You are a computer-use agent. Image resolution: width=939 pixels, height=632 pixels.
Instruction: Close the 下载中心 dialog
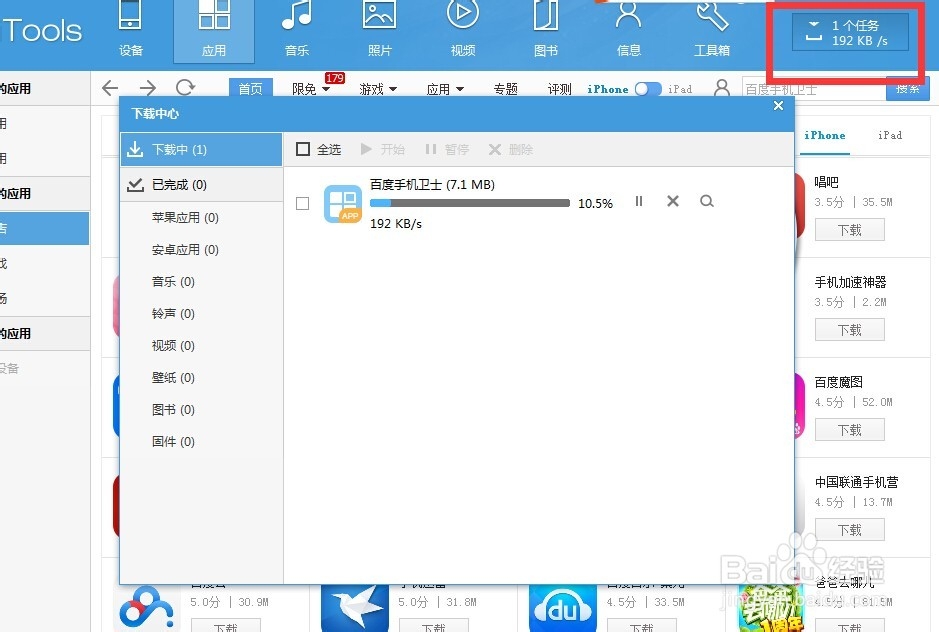coord(779,106)
